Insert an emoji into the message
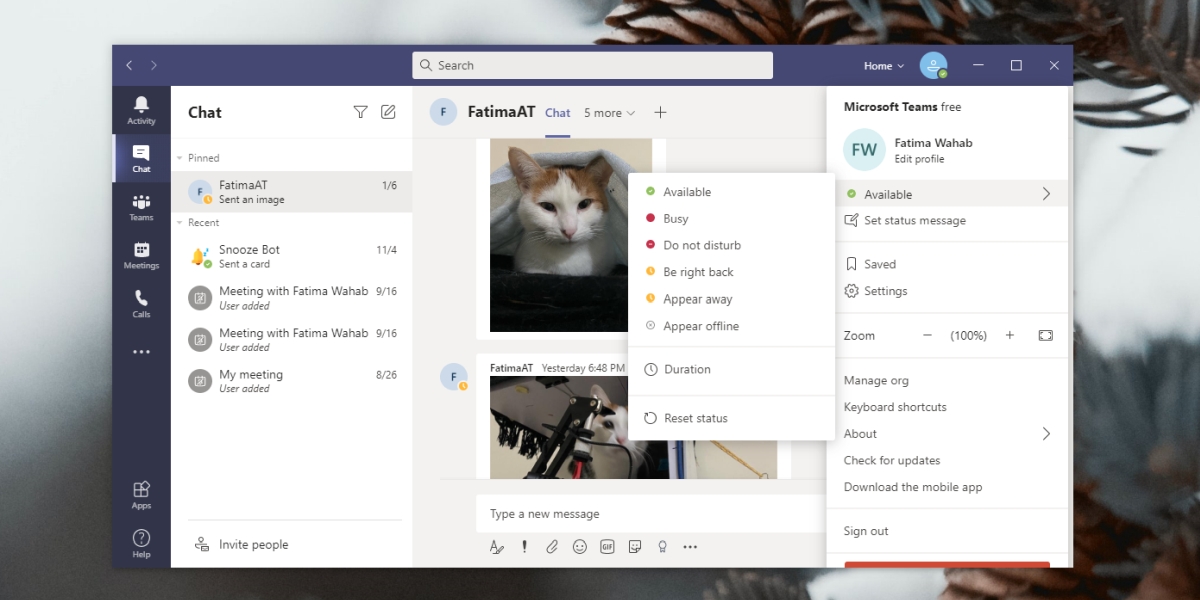1200x600 pixels. [x=580, y=546]
